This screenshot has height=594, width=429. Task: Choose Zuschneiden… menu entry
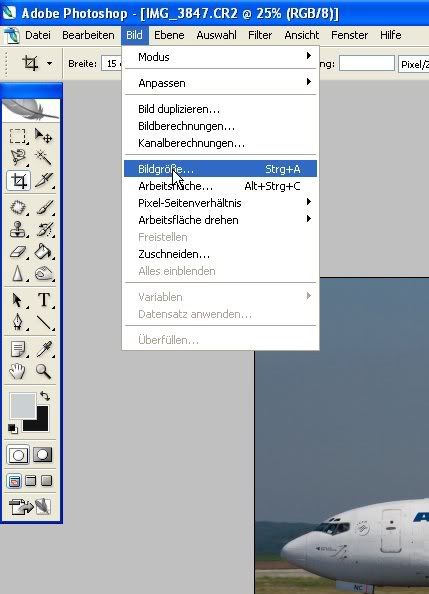221,254
